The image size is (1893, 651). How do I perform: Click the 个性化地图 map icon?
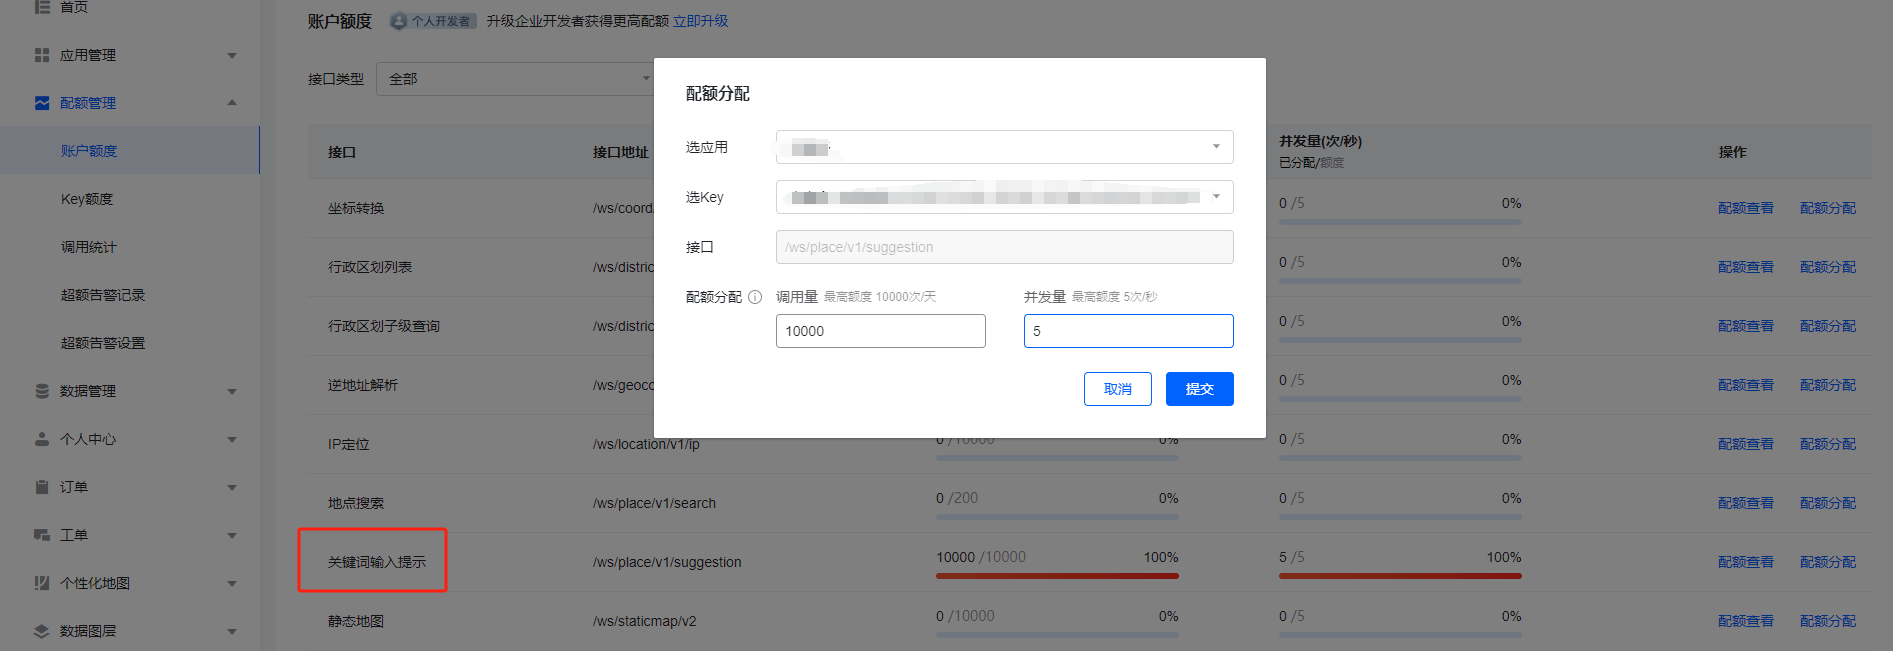[x=42, y=583]
